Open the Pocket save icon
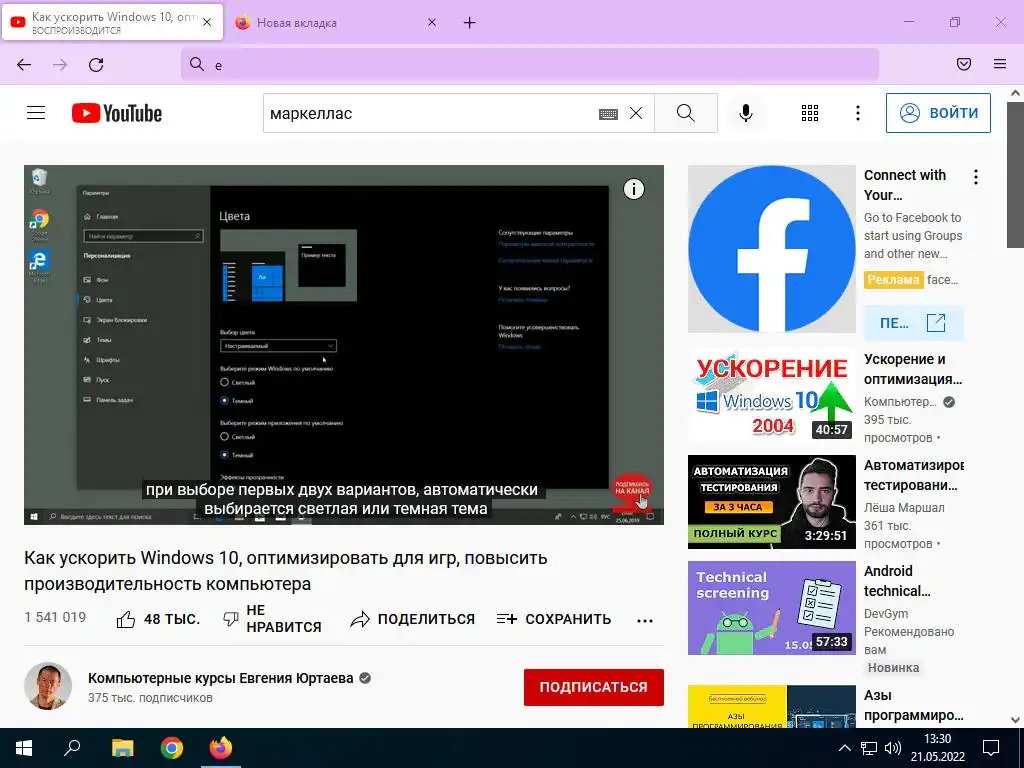This screenshot has height=768, width=1024. (964, 64)
